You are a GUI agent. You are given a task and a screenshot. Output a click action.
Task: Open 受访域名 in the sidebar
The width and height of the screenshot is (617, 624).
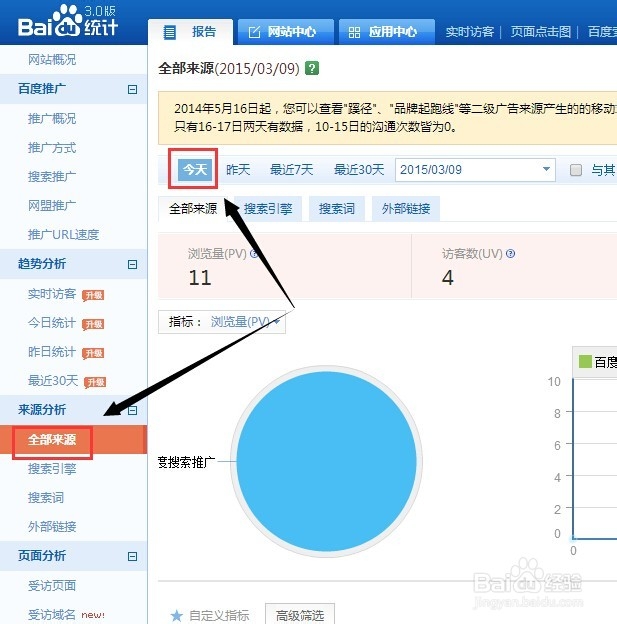[52, 615]
